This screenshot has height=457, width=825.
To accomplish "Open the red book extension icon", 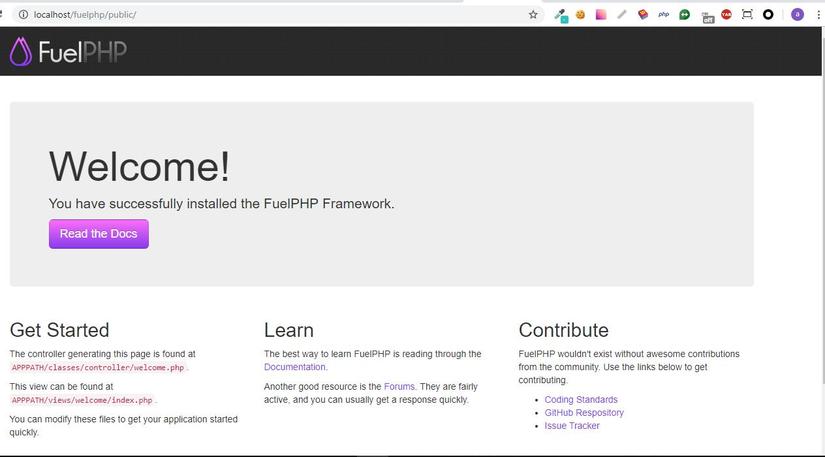I will click(x=642, y=15).
